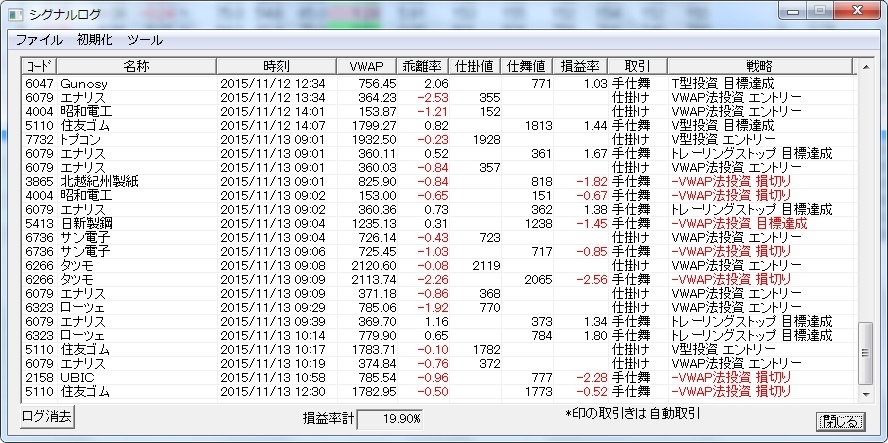The image size is (888, 443).
Task: Sort by the 時刻 column header
Action: click(276, 66)
